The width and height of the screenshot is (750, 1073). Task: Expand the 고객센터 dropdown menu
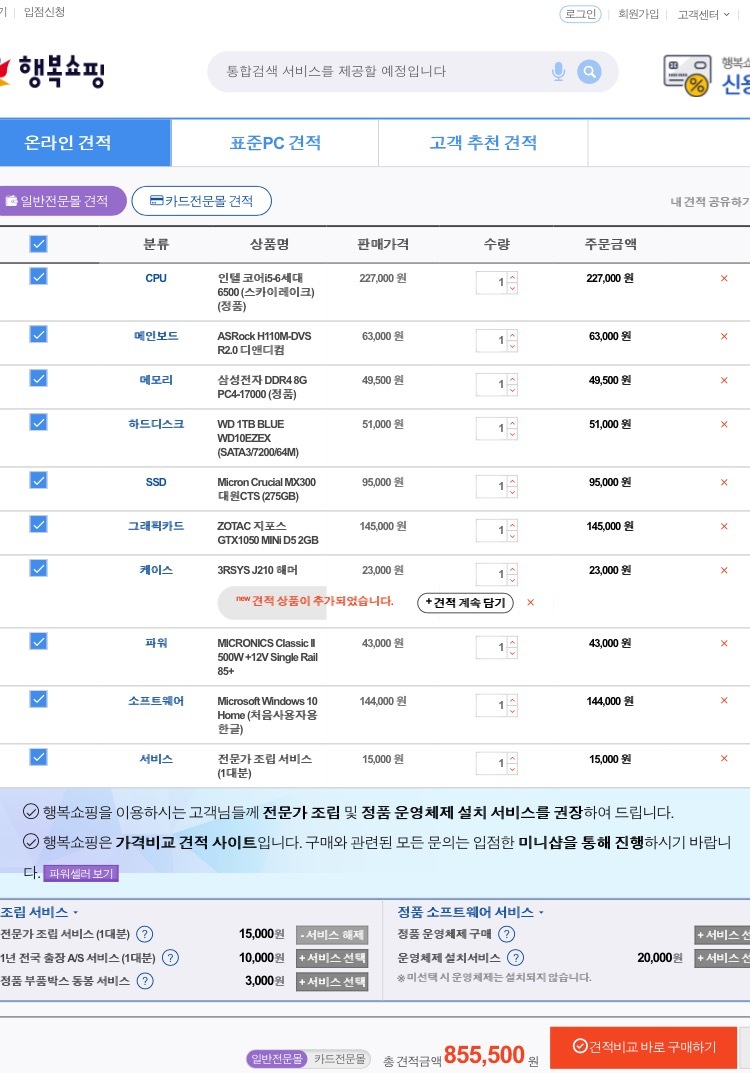703,14
